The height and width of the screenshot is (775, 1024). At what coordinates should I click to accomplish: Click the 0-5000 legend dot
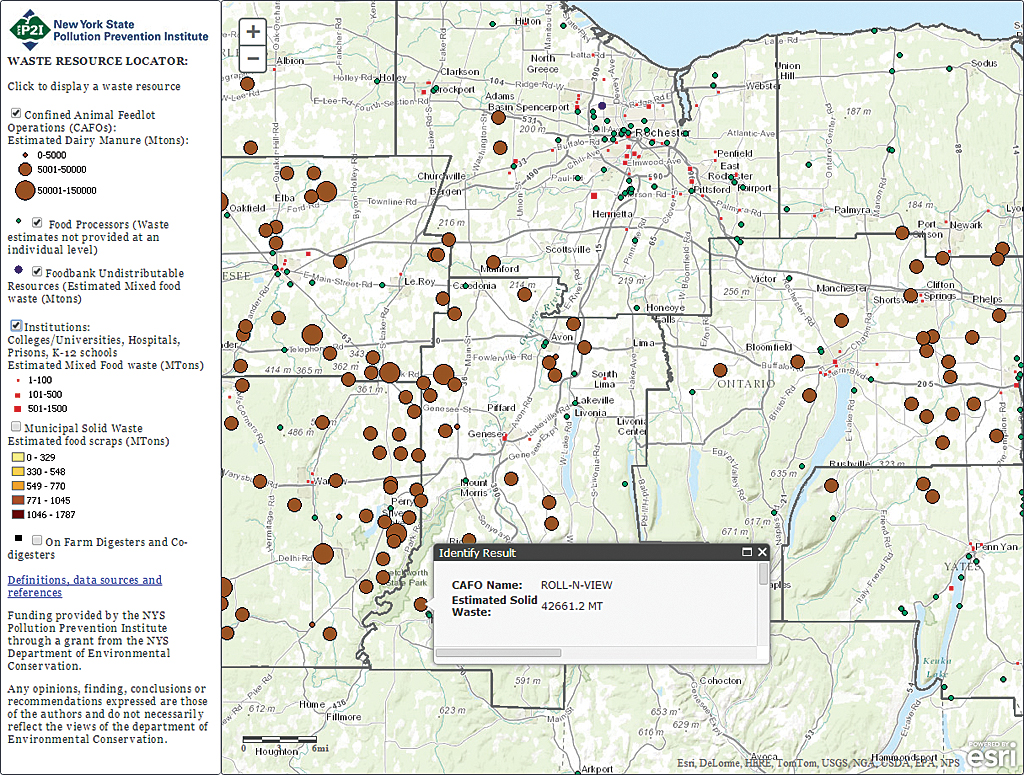25,155
